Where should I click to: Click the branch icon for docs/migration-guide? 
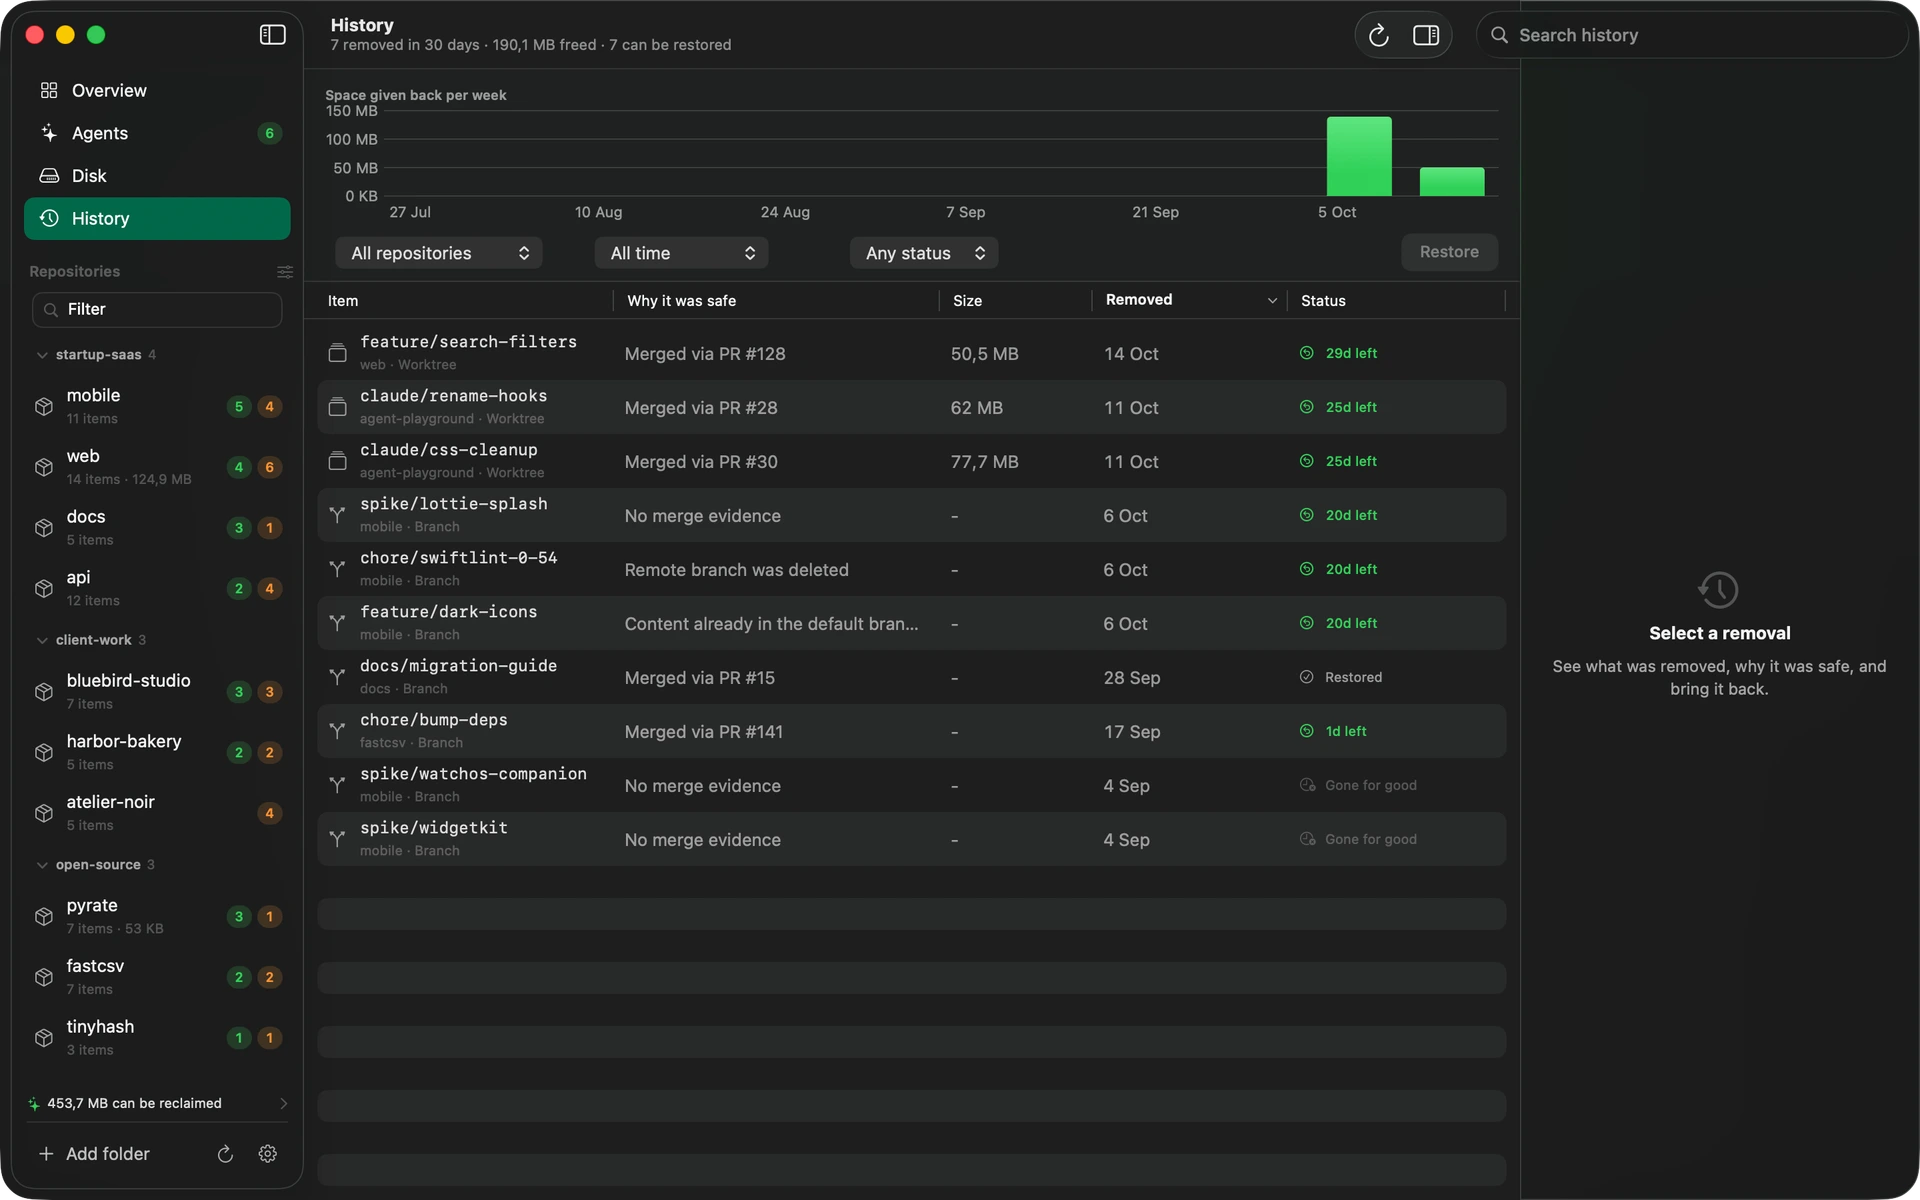click(337, 677)
